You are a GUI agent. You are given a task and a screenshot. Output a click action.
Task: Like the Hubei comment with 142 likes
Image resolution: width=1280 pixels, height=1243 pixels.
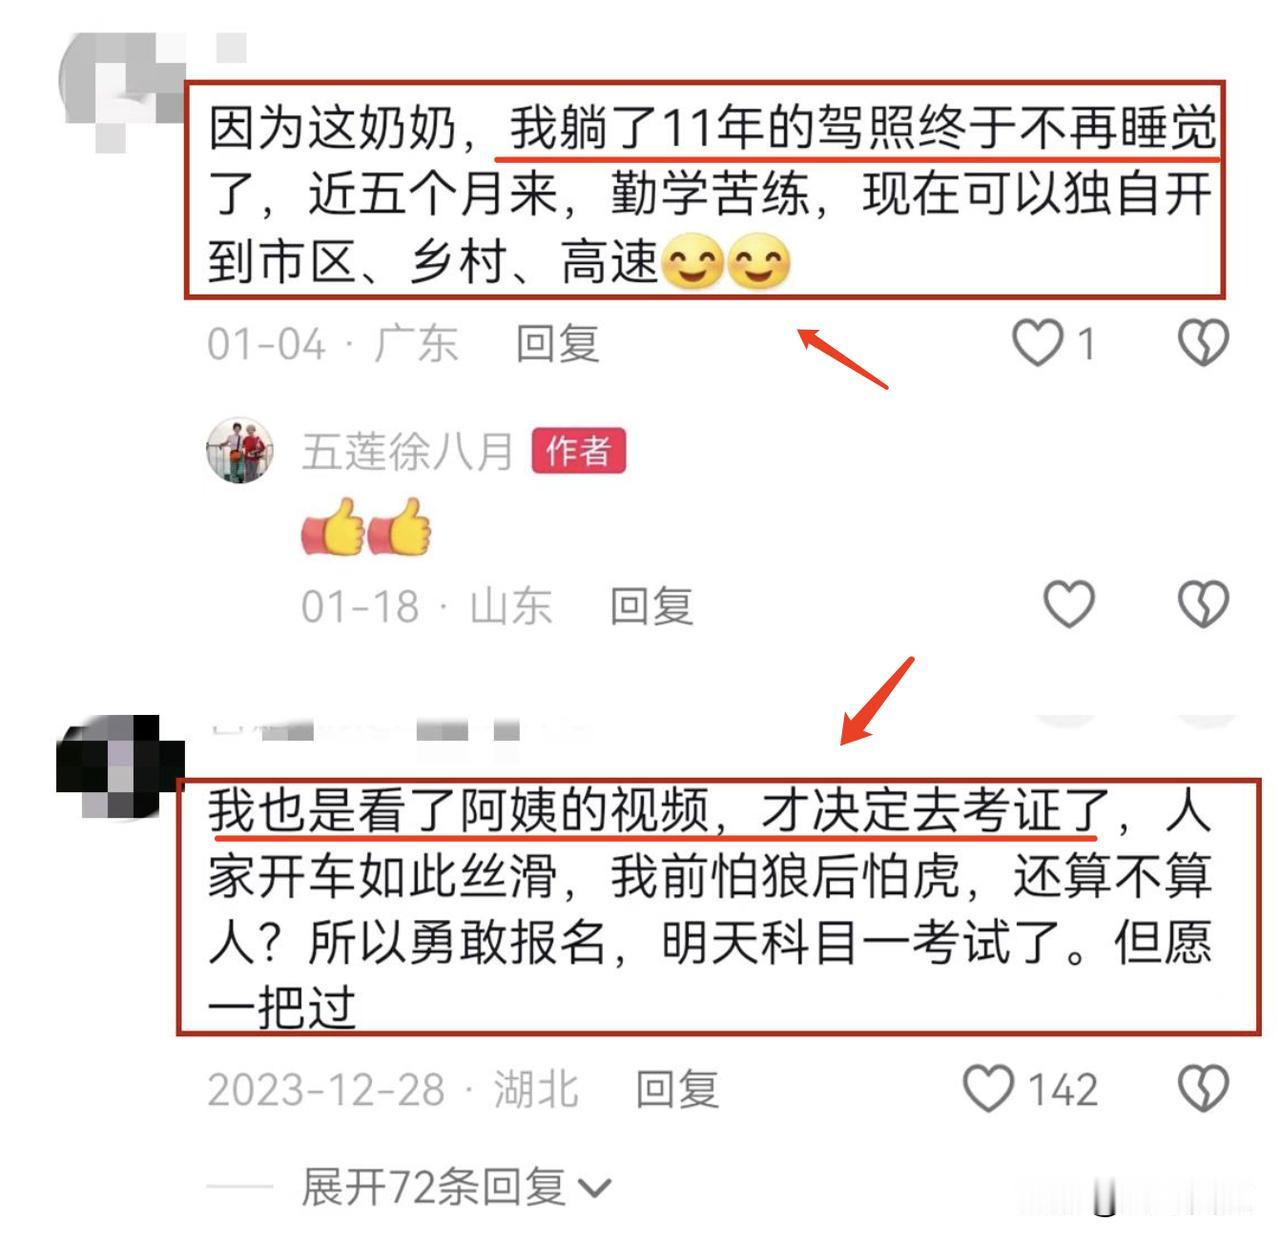pyautogui.click(x=988, y=1089)
